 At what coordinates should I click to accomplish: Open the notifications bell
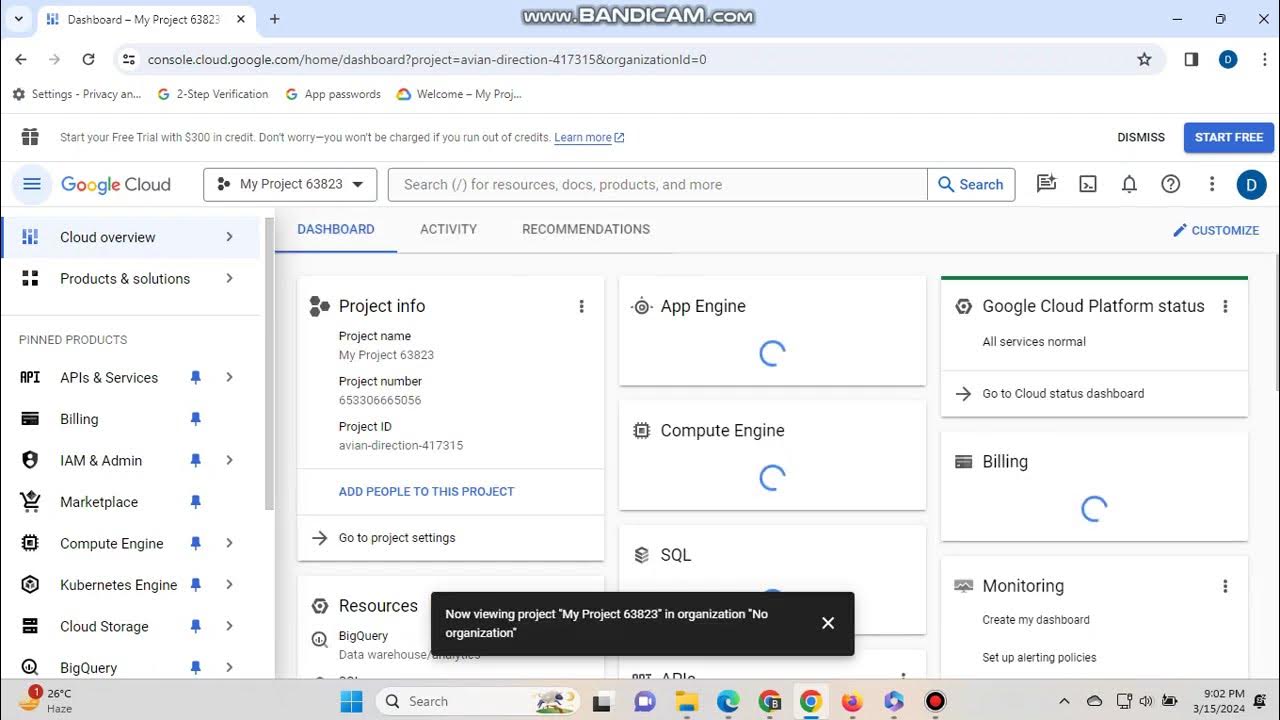click(1129, 184)
